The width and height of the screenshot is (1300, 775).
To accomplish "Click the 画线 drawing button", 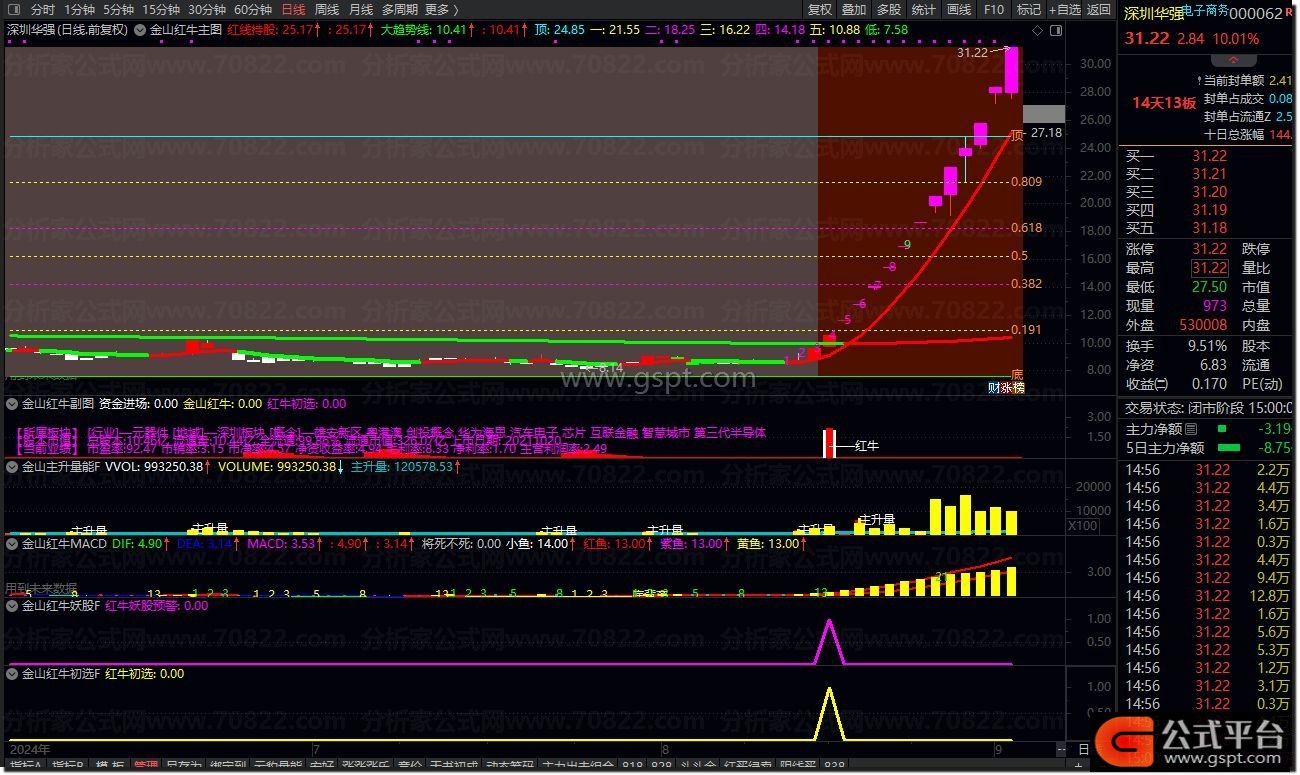I will point(959,9).
